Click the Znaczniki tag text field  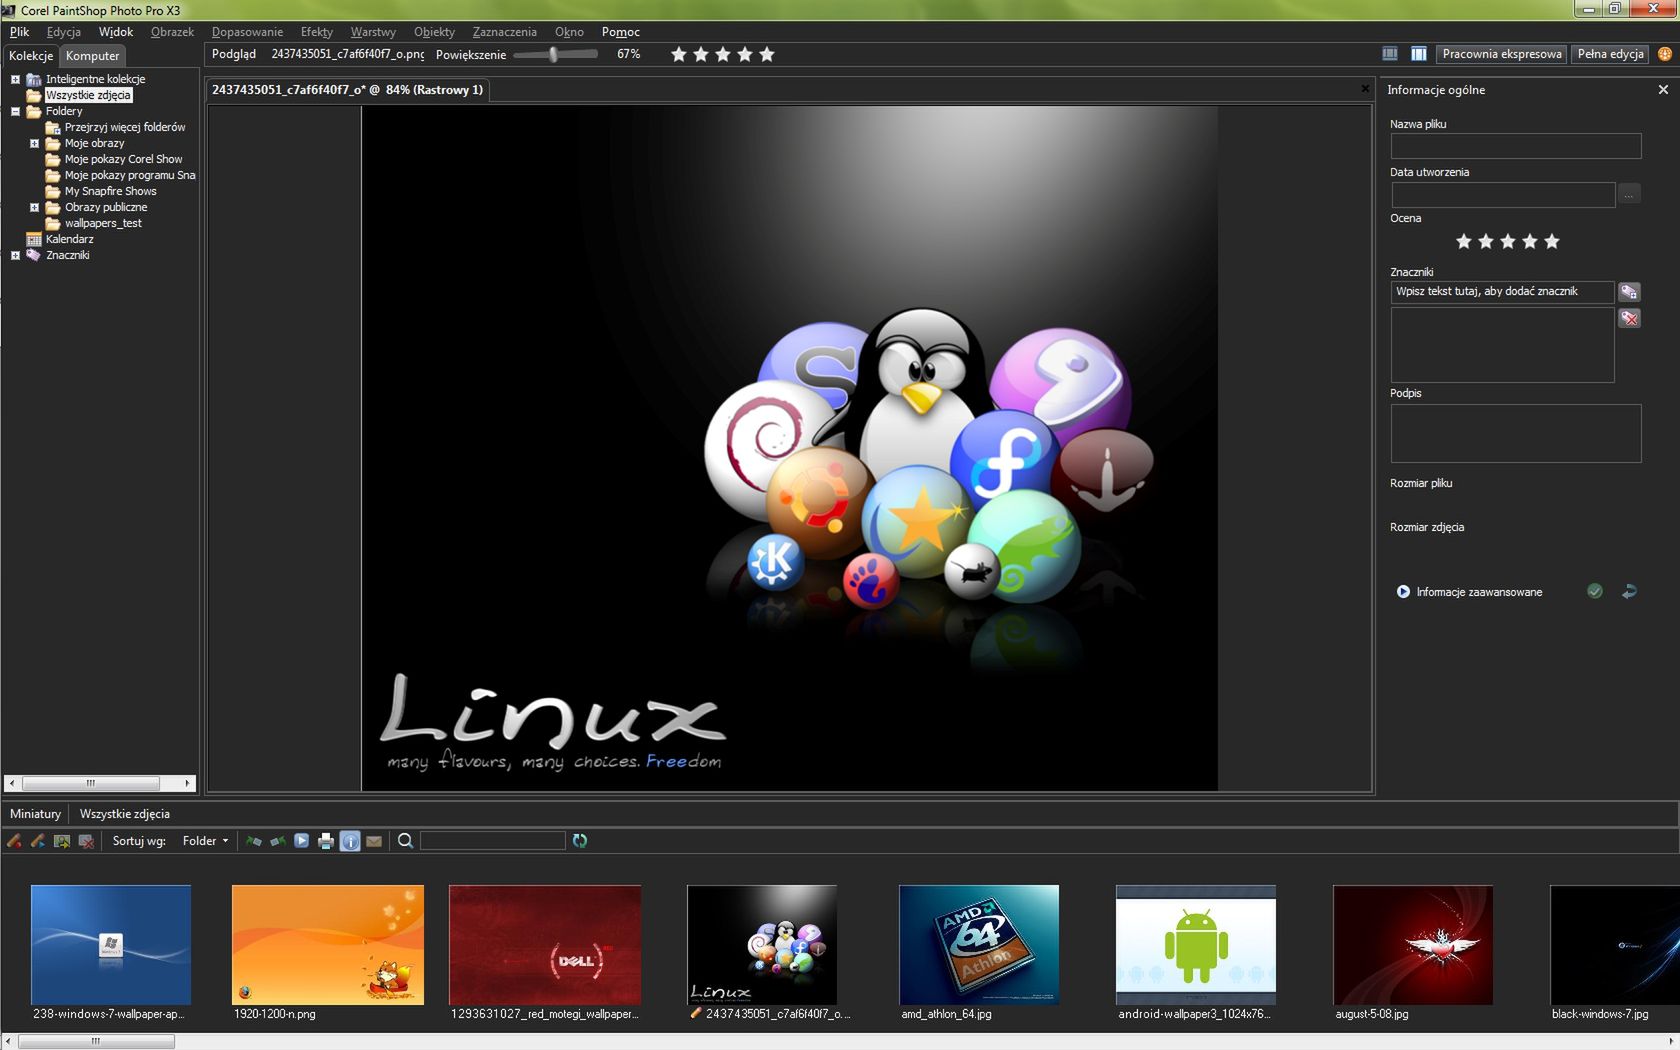coord(1502,291)
